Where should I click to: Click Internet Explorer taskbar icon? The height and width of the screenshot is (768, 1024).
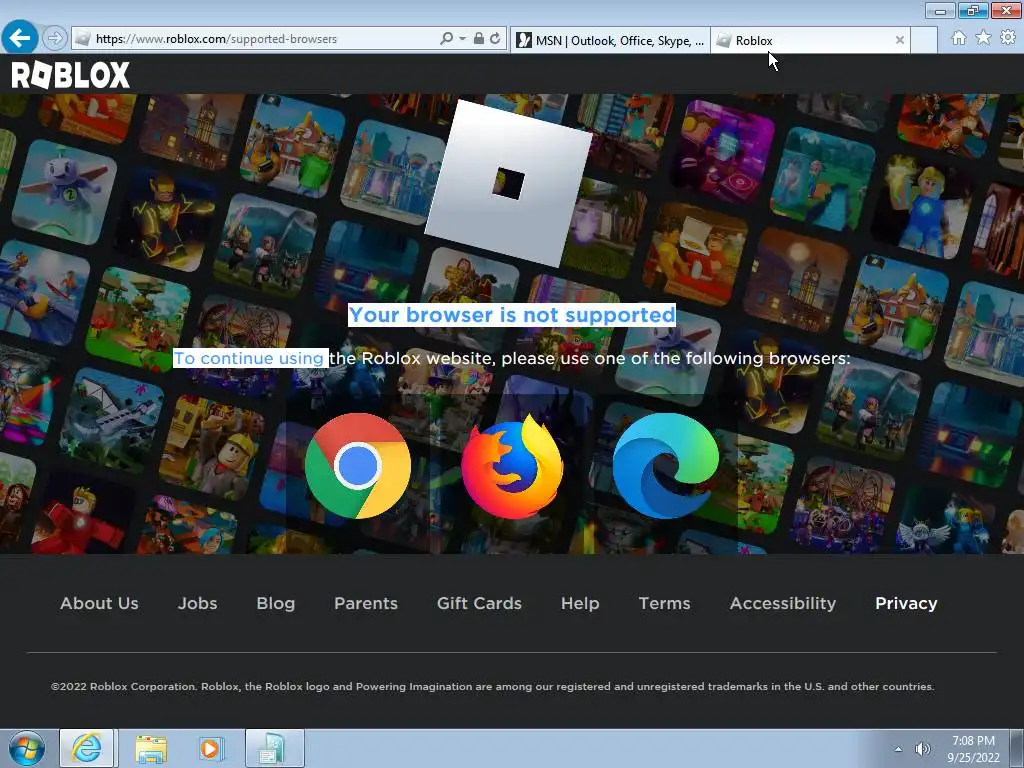[87, 748]
